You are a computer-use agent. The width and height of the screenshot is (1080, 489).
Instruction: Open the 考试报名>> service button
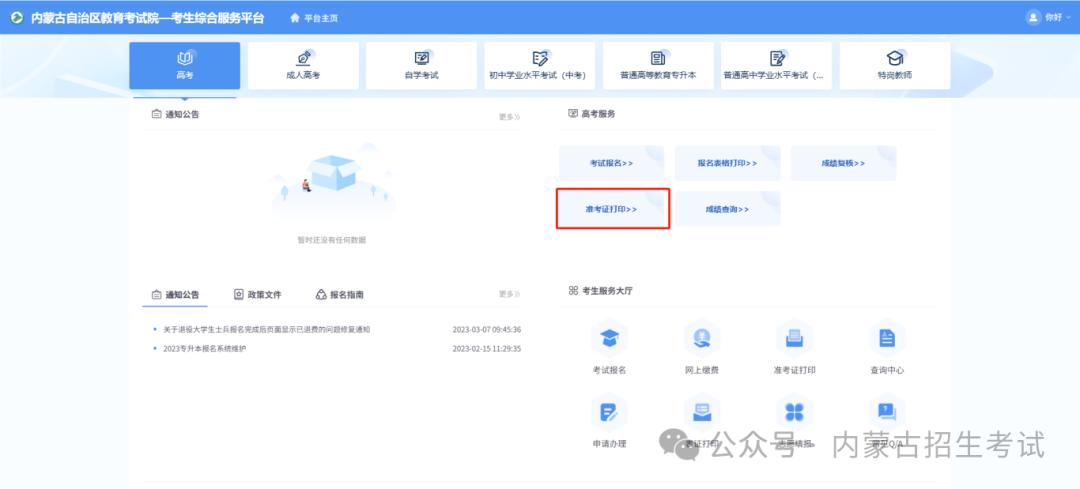(612, 163)
